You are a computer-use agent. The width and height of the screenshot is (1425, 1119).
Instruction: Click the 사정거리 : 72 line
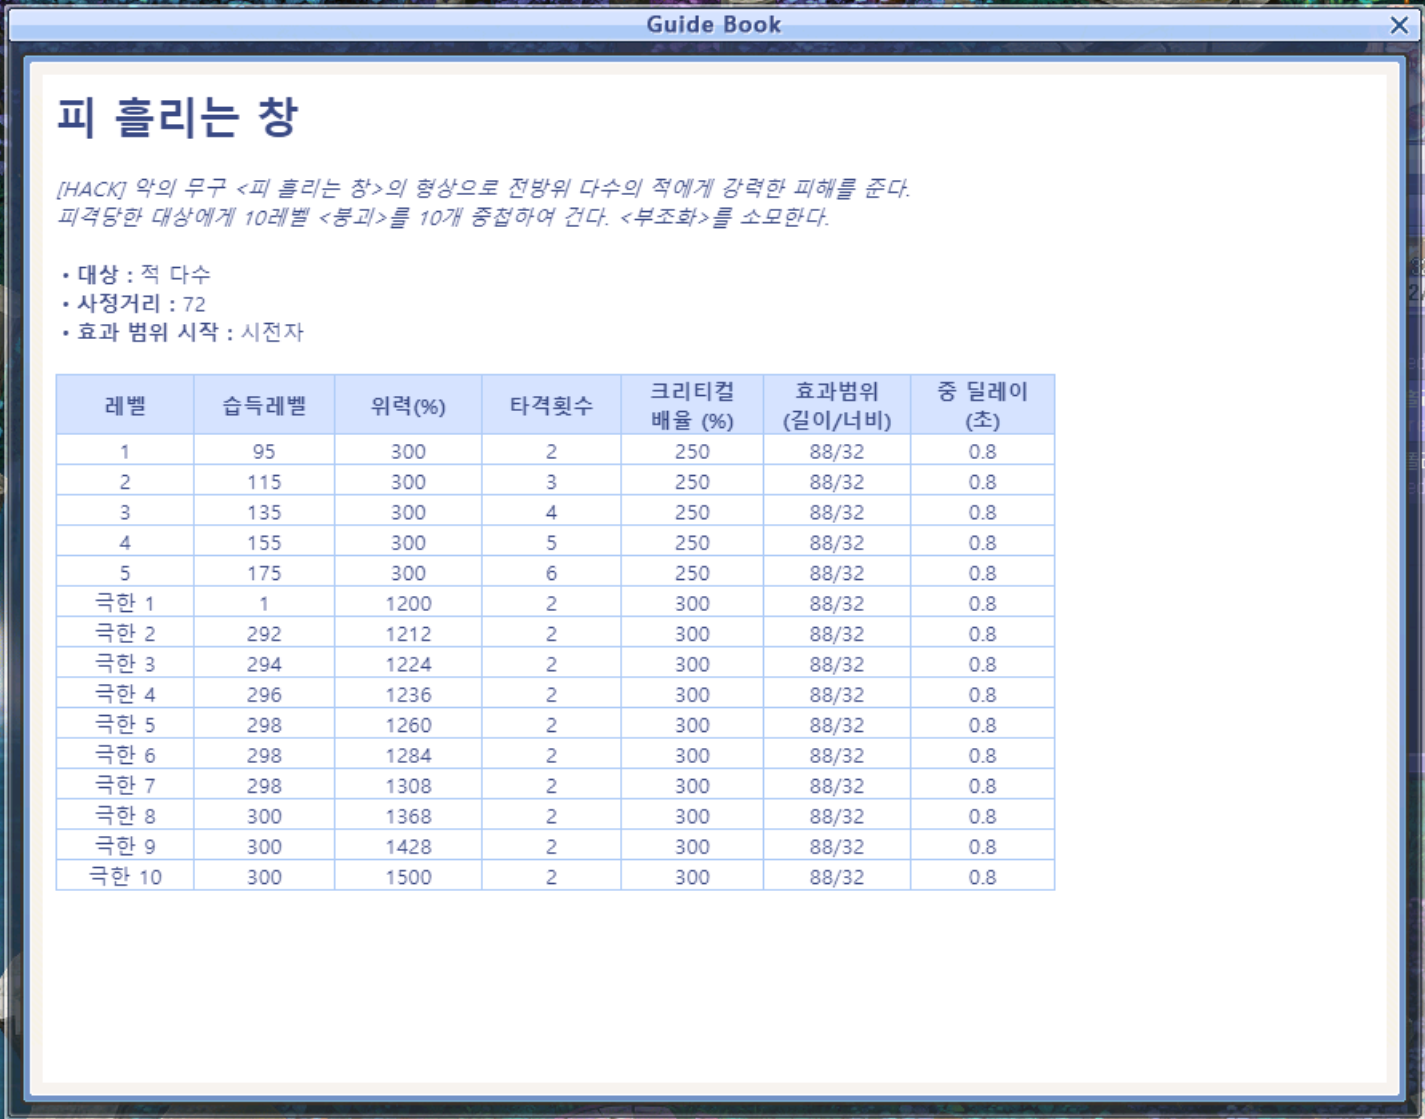134,303
